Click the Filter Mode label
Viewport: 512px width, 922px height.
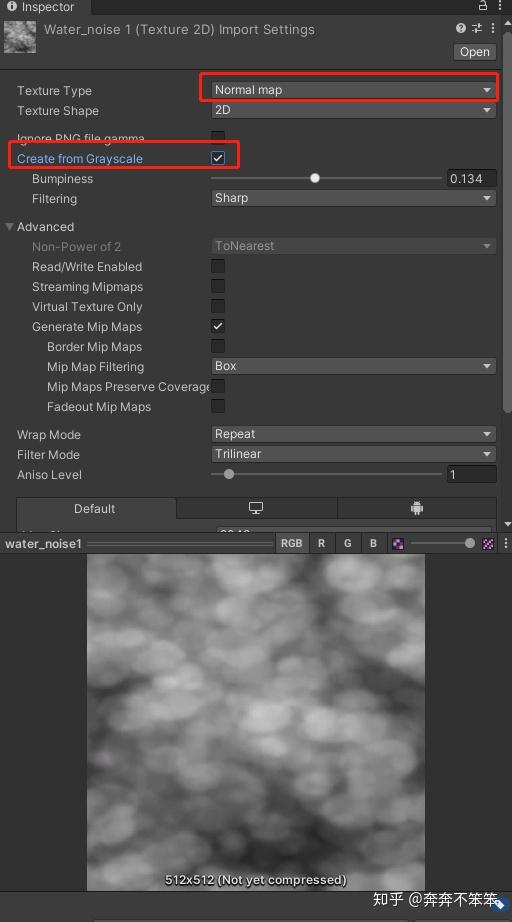click(48, 455)
